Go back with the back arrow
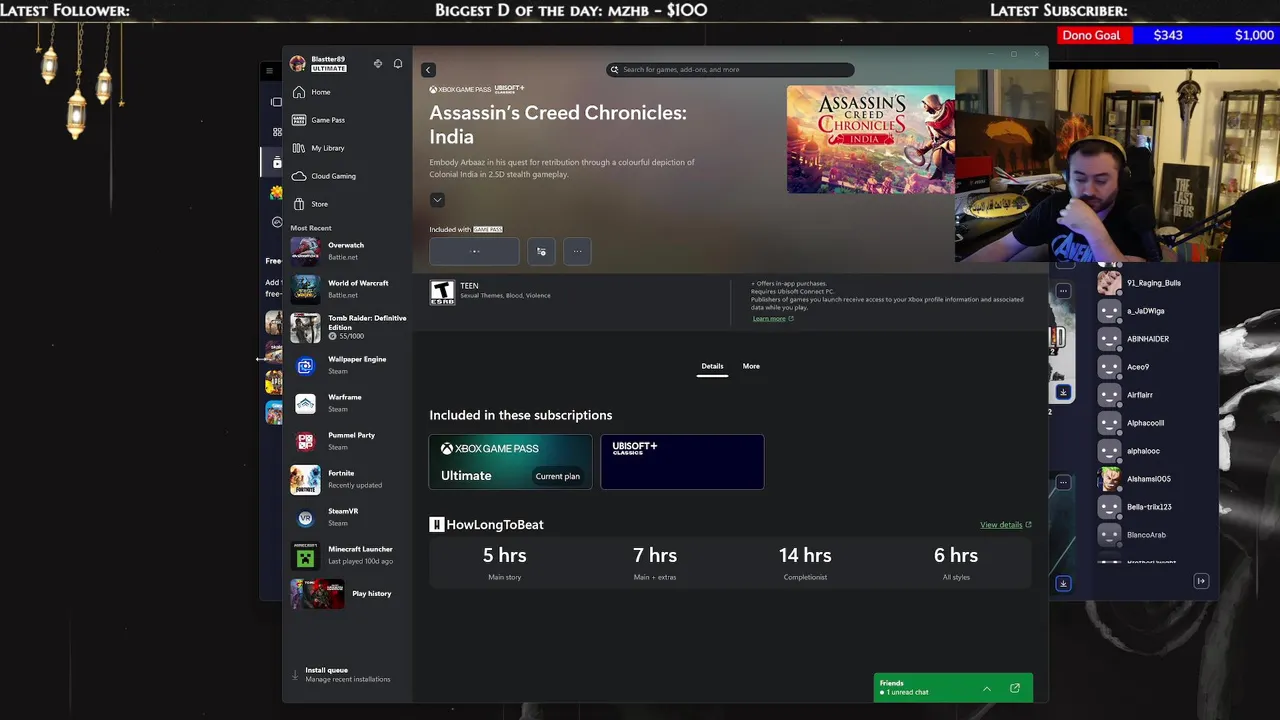1280x720 pixels. click(x=428, y=70)
